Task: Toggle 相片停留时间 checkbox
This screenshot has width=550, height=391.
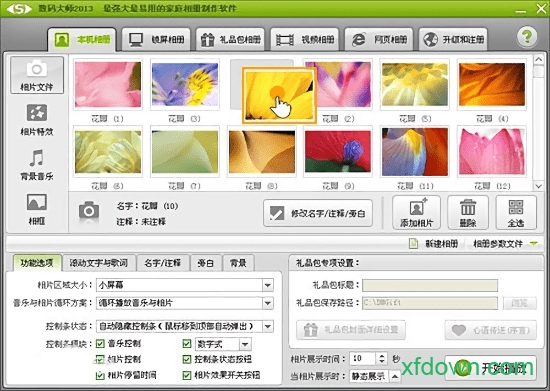Action: click(x=100, y=376)
